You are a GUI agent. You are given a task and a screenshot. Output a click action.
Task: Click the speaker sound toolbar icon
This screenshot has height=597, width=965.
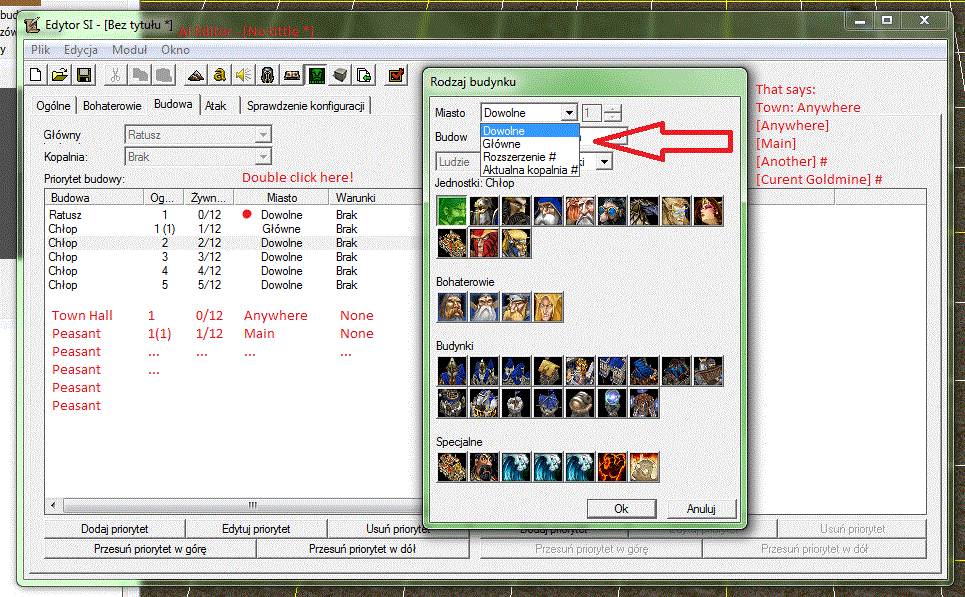coord(244,75)
